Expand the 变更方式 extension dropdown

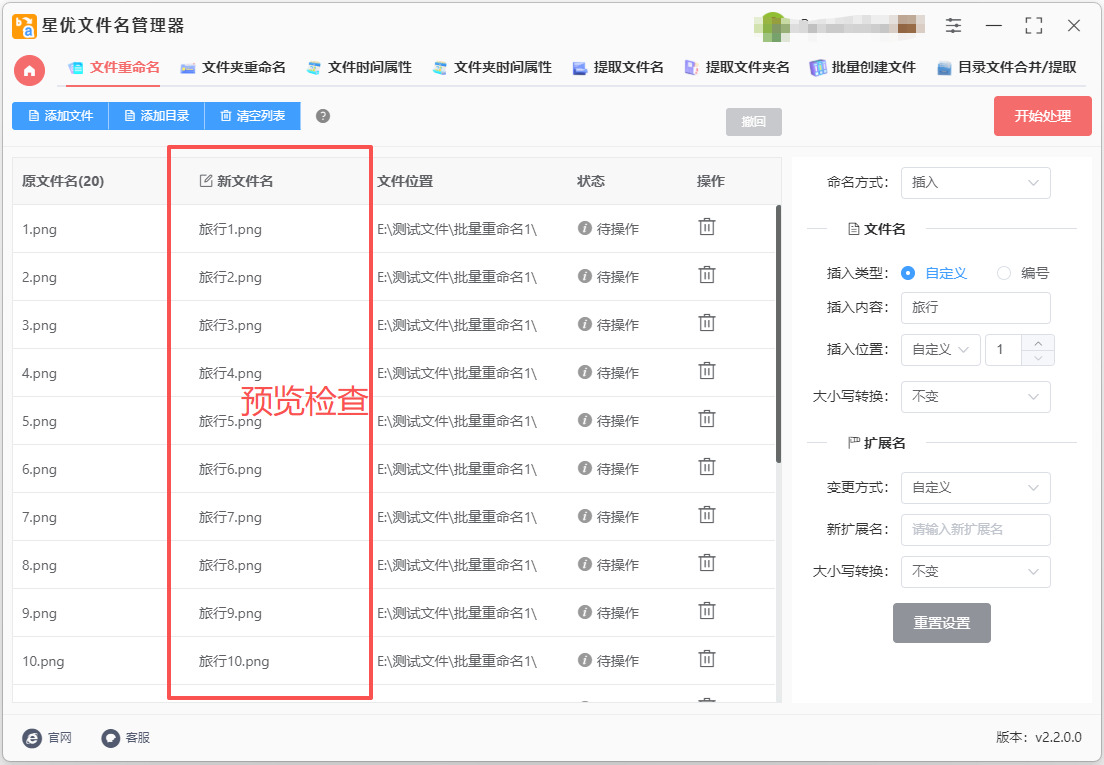975,488
